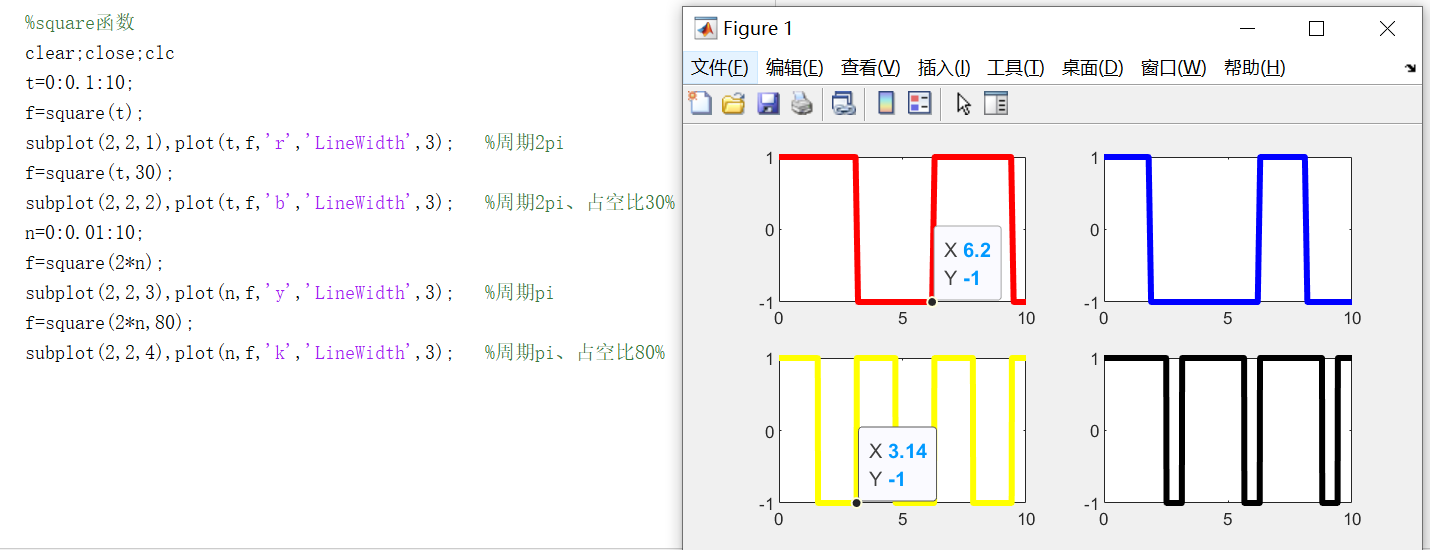Click the code line t=0:0.1:10;
This screenshot has height=550, width=1430.
[80, 83]
